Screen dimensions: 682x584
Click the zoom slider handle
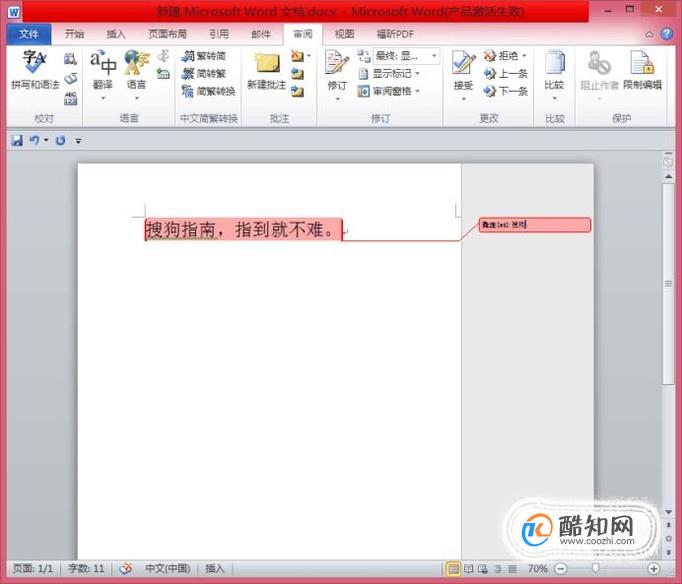click(x=595, y=568)
